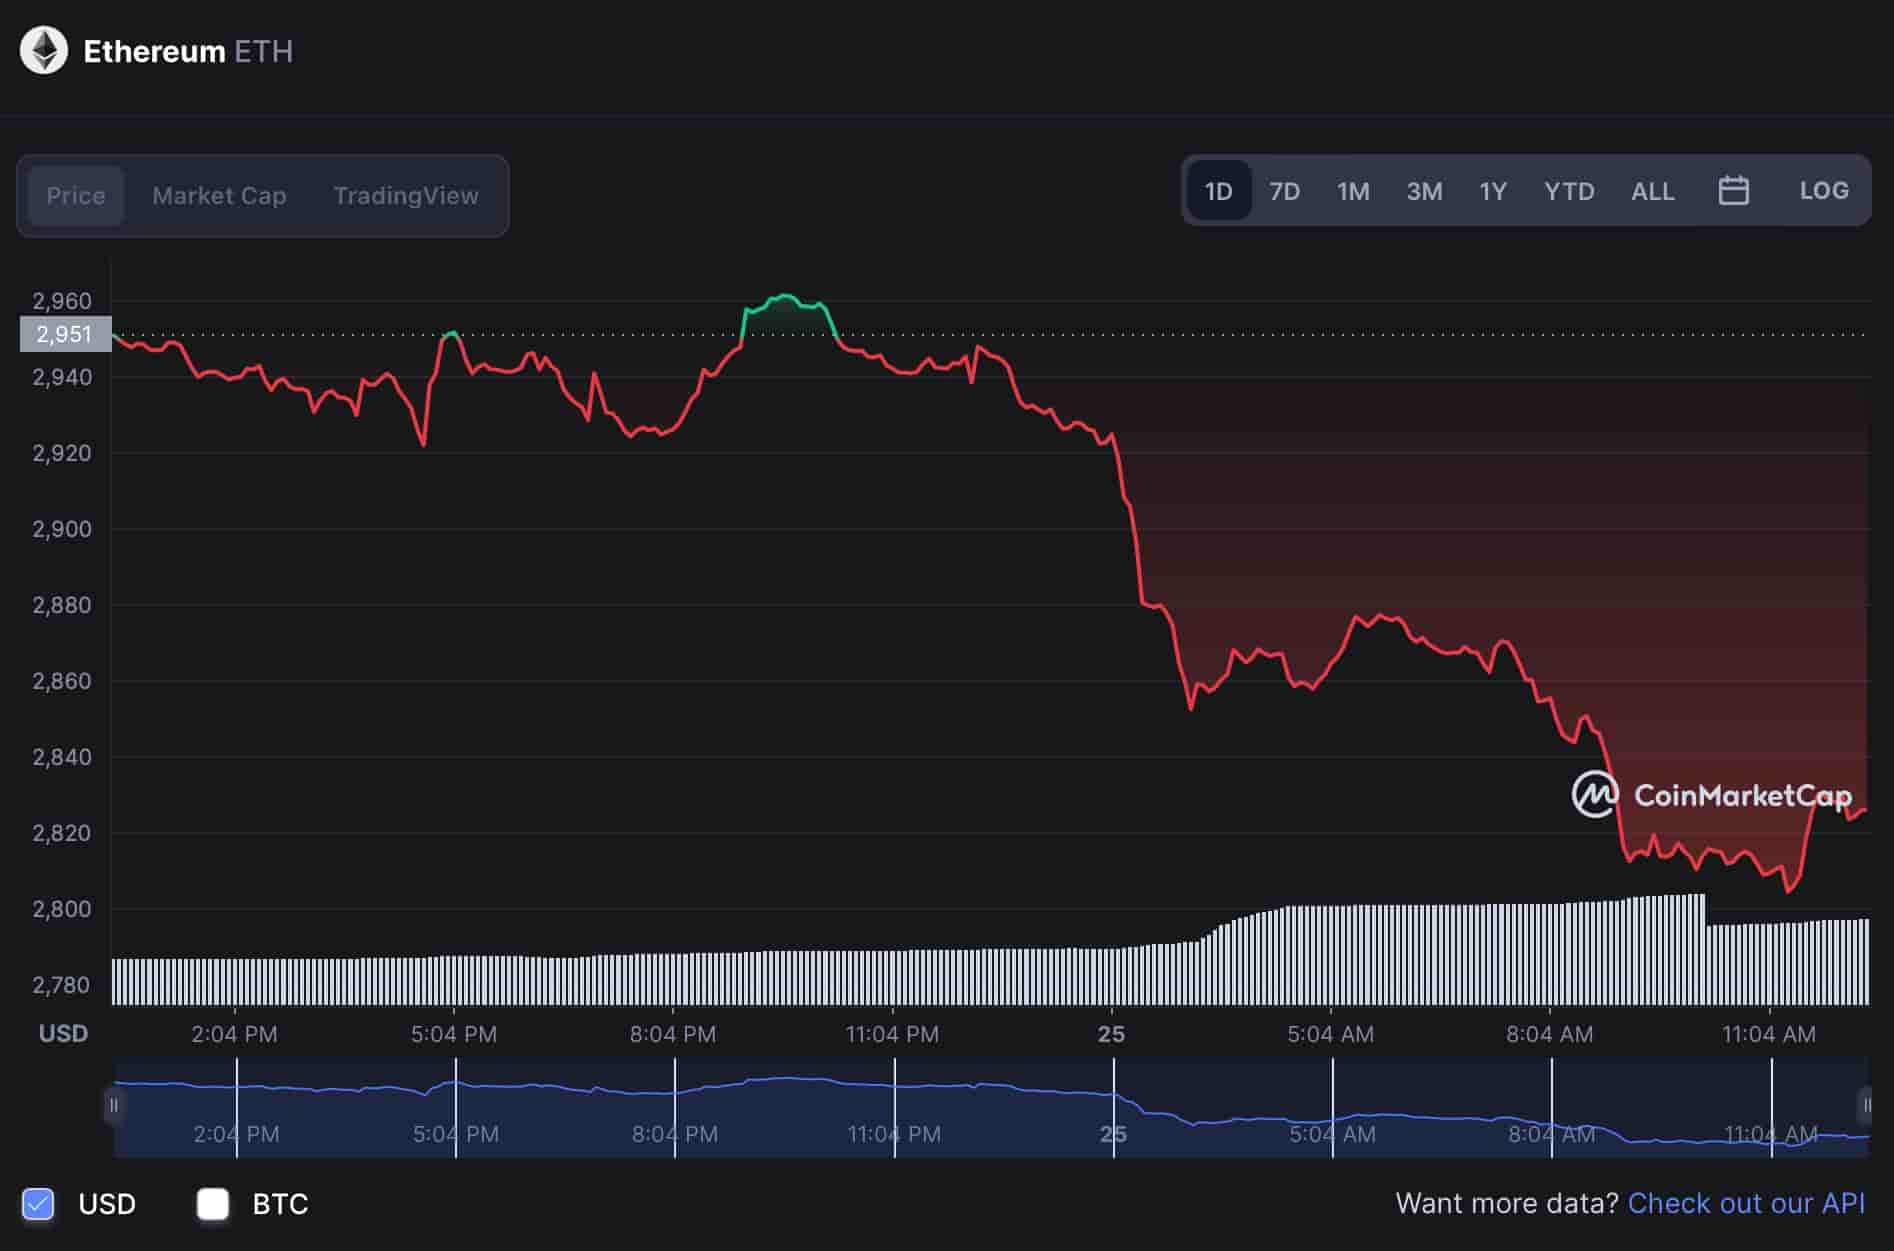Click the Ethereum ETH title text
This screenshot has height=1251, width=1894.
188,51
